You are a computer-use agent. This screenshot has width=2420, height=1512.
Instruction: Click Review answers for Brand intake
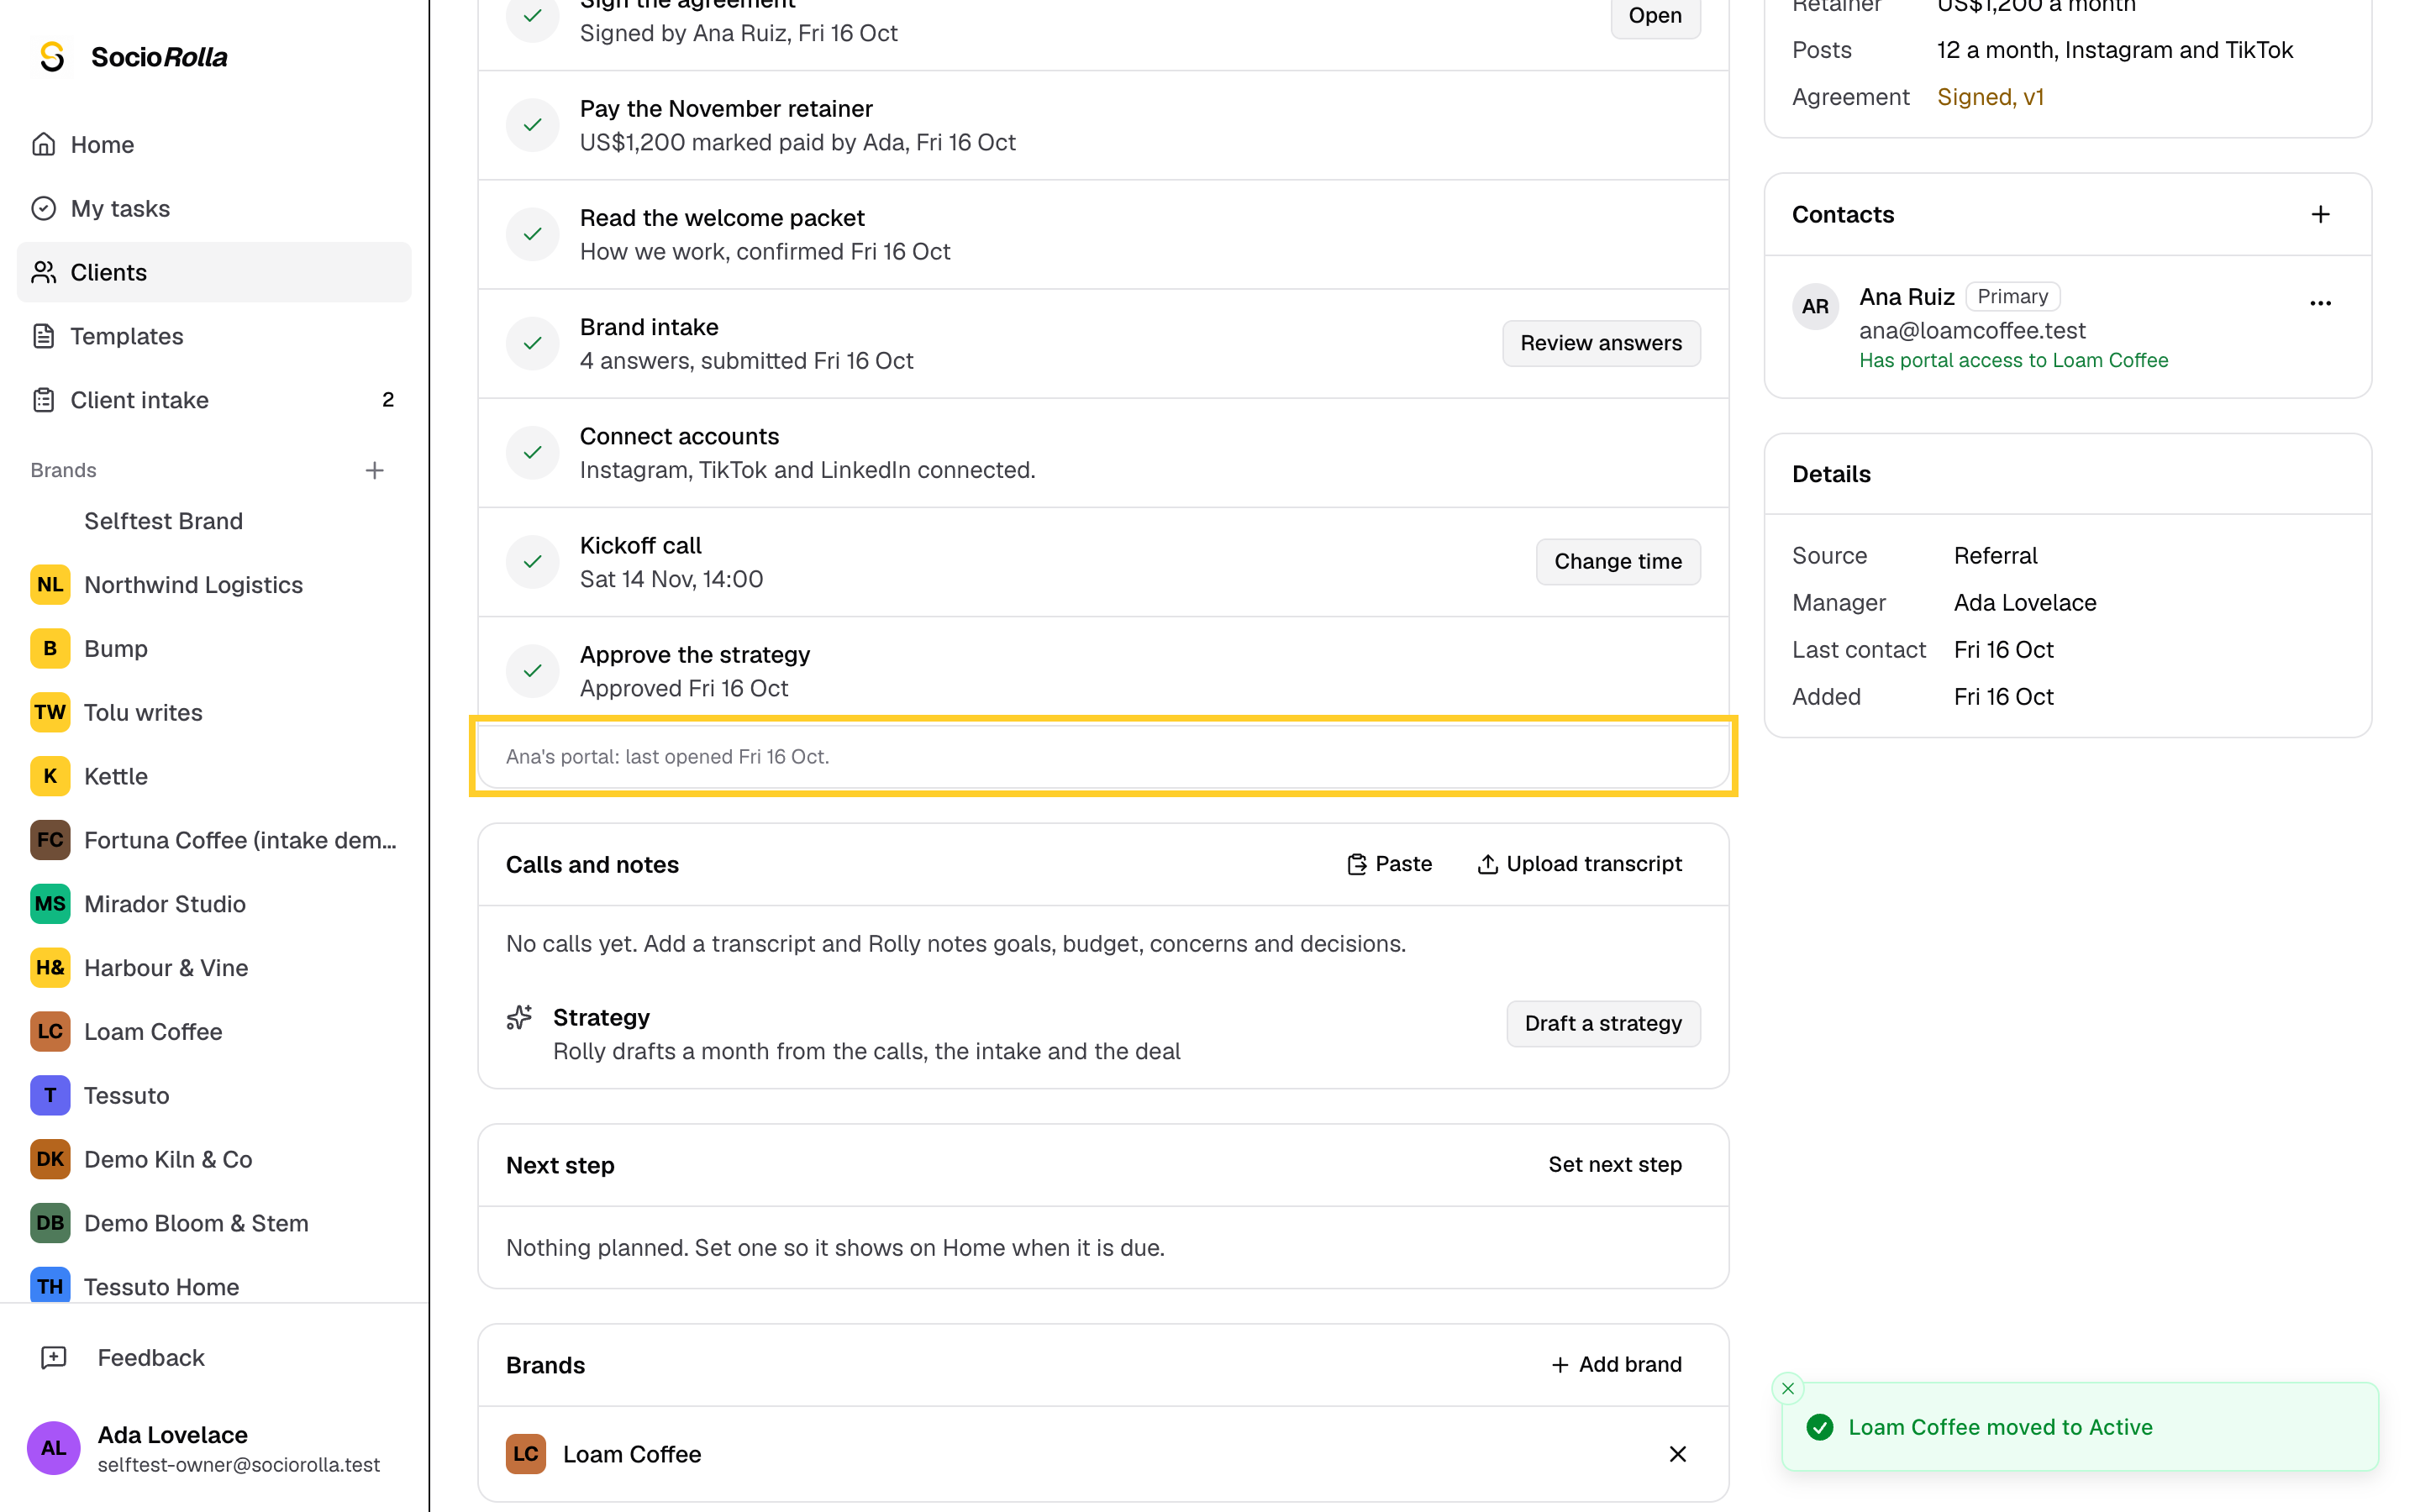tap(1601, 343)
